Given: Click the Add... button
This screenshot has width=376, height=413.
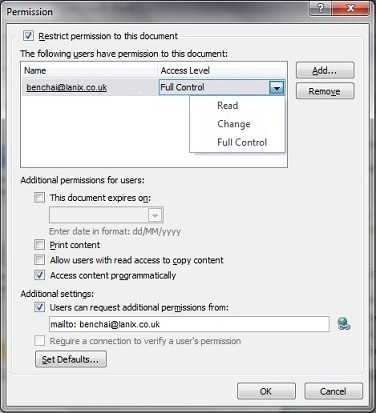Looking at the screenshot, I should pos(325,70).
